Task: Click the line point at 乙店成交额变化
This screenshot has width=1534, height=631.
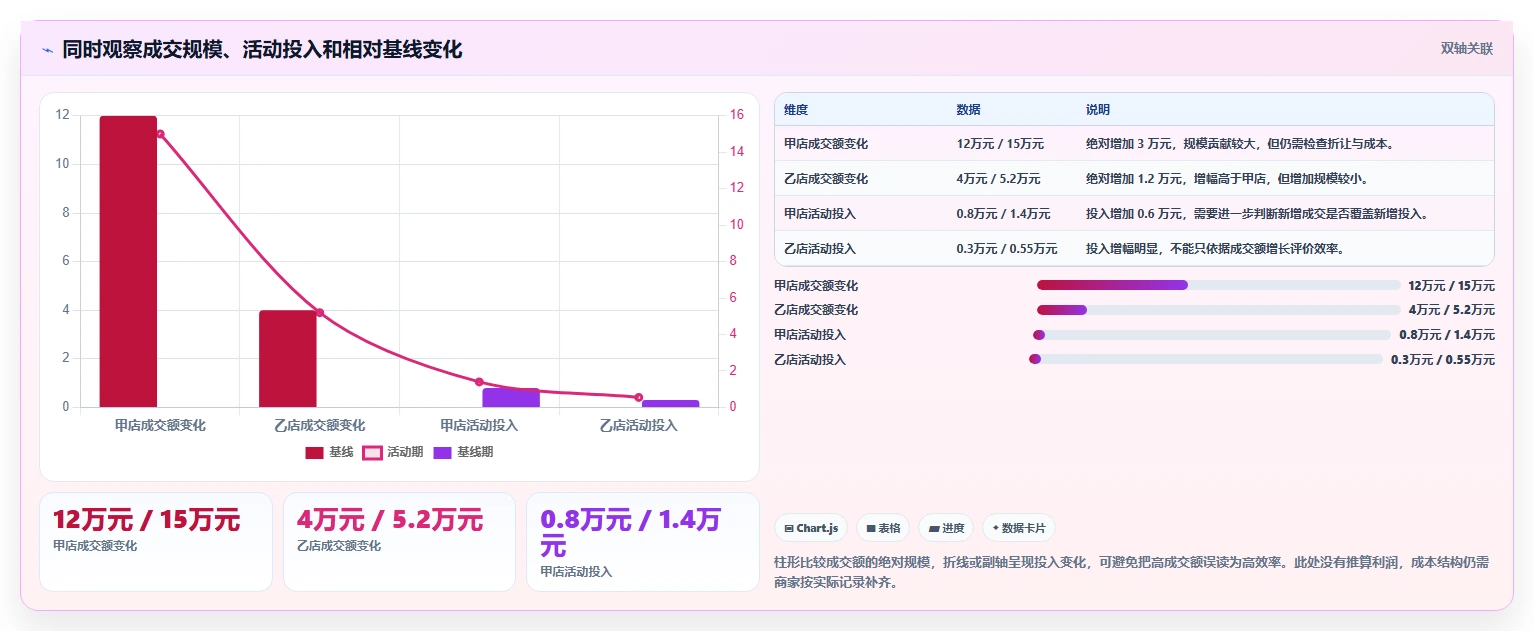Action: [320, 313]
